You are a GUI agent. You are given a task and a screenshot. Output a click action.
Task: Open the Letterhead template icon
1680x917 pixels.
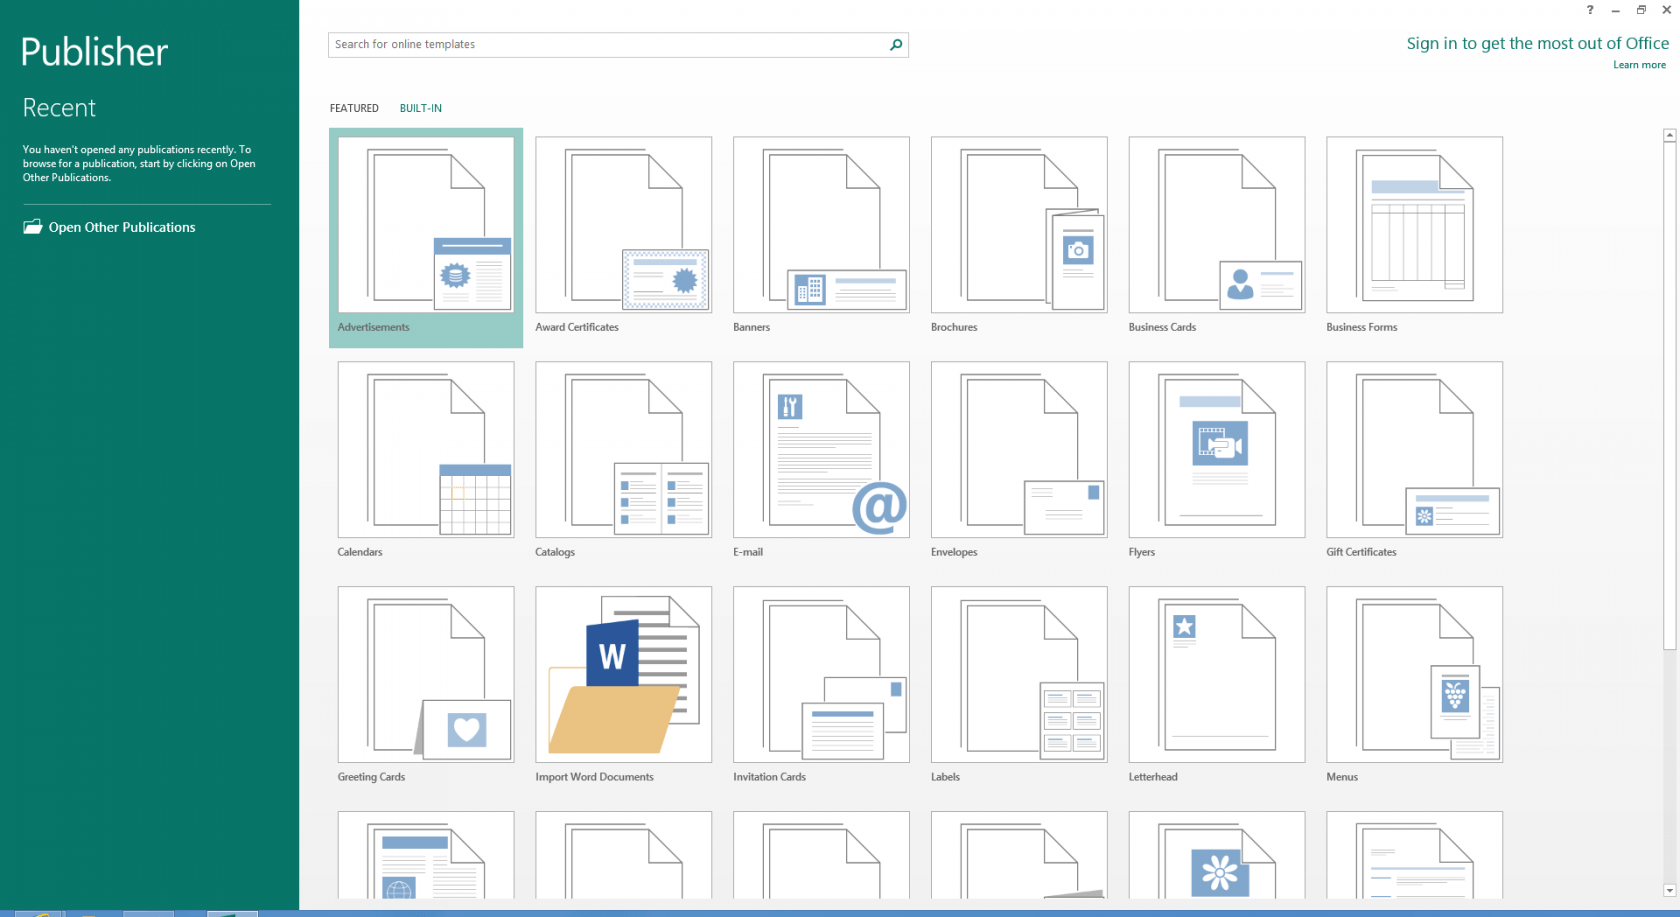1217,675
